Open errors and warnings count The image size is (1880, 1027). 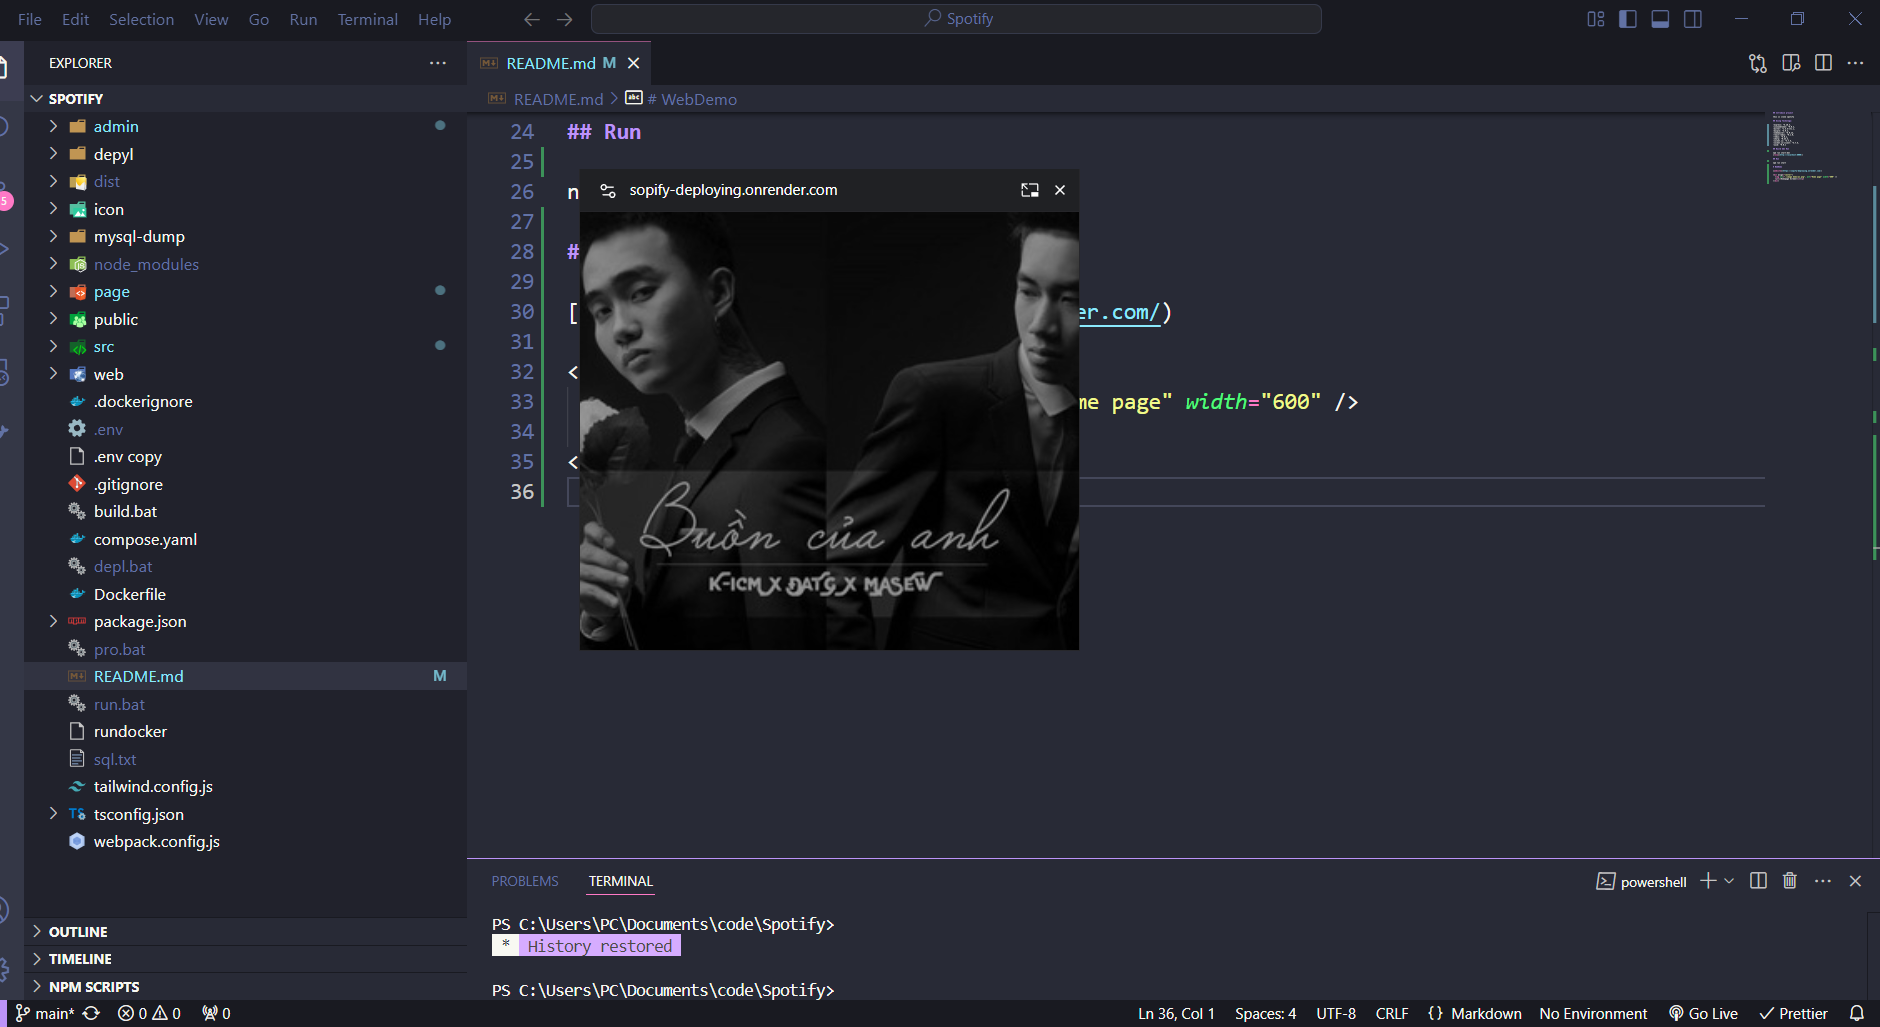(149, 1013)
